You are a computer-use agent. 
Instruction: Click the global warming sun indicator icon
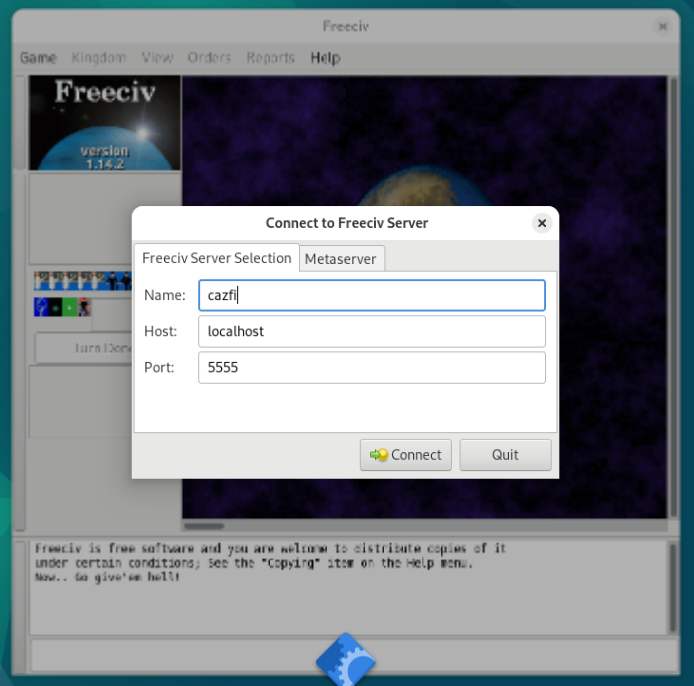click(56, 307)
